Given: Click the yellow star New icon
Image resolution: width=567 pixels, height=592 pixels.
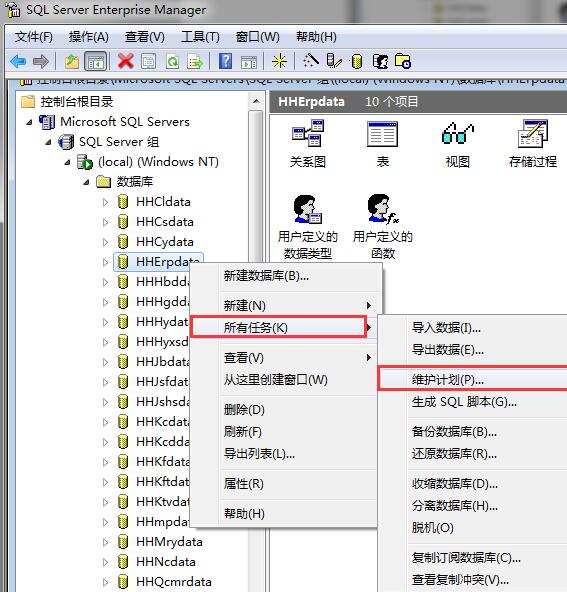Looking at the screenshot, I should 279,61.
